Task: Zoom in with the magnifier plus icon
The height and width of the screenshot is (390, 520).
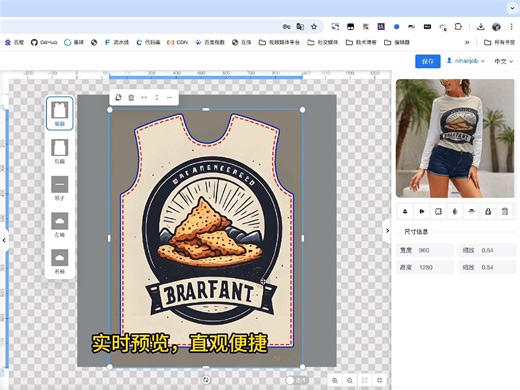Action: pos(335,380)
